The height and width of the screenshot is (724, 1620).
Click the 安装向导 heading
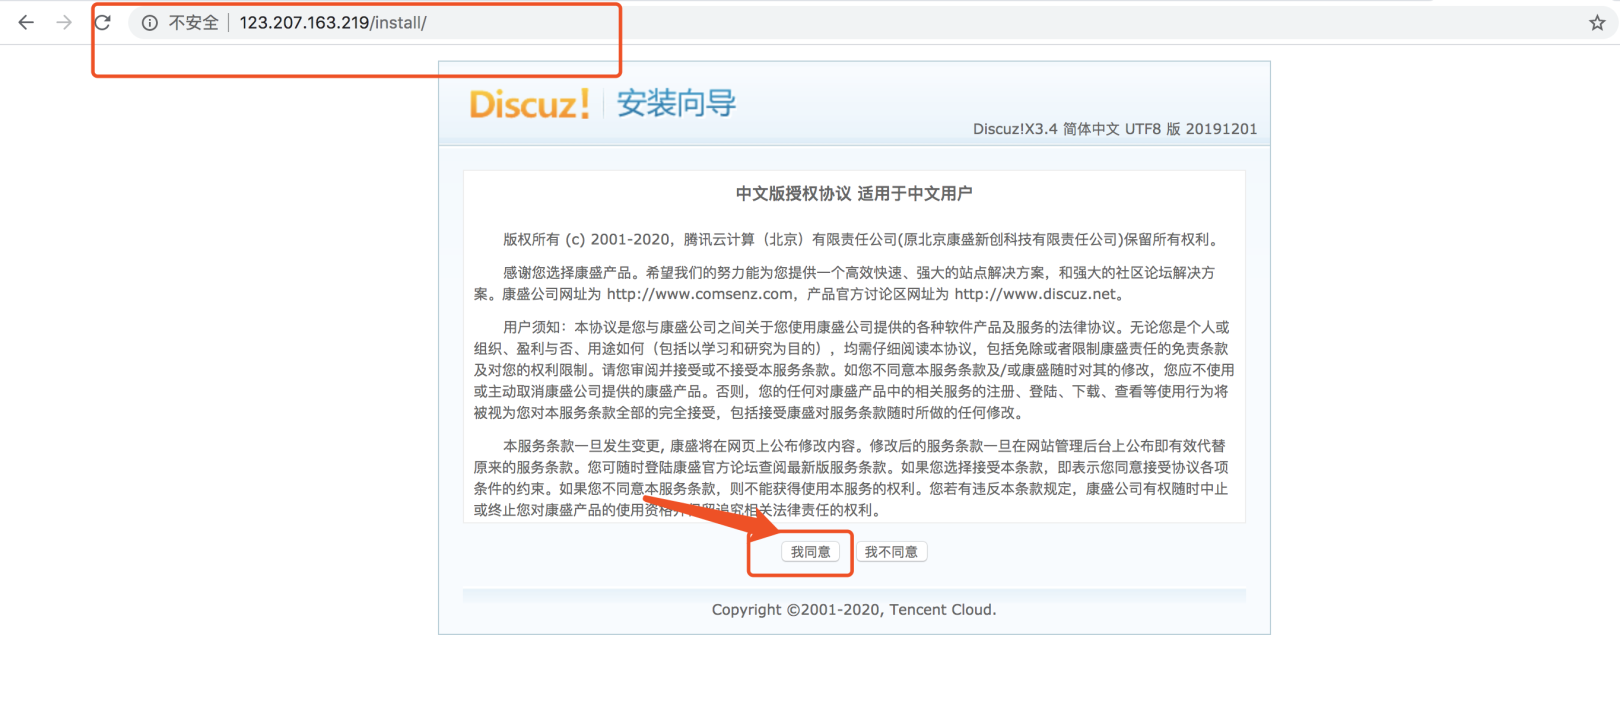[x=676, y=103]
